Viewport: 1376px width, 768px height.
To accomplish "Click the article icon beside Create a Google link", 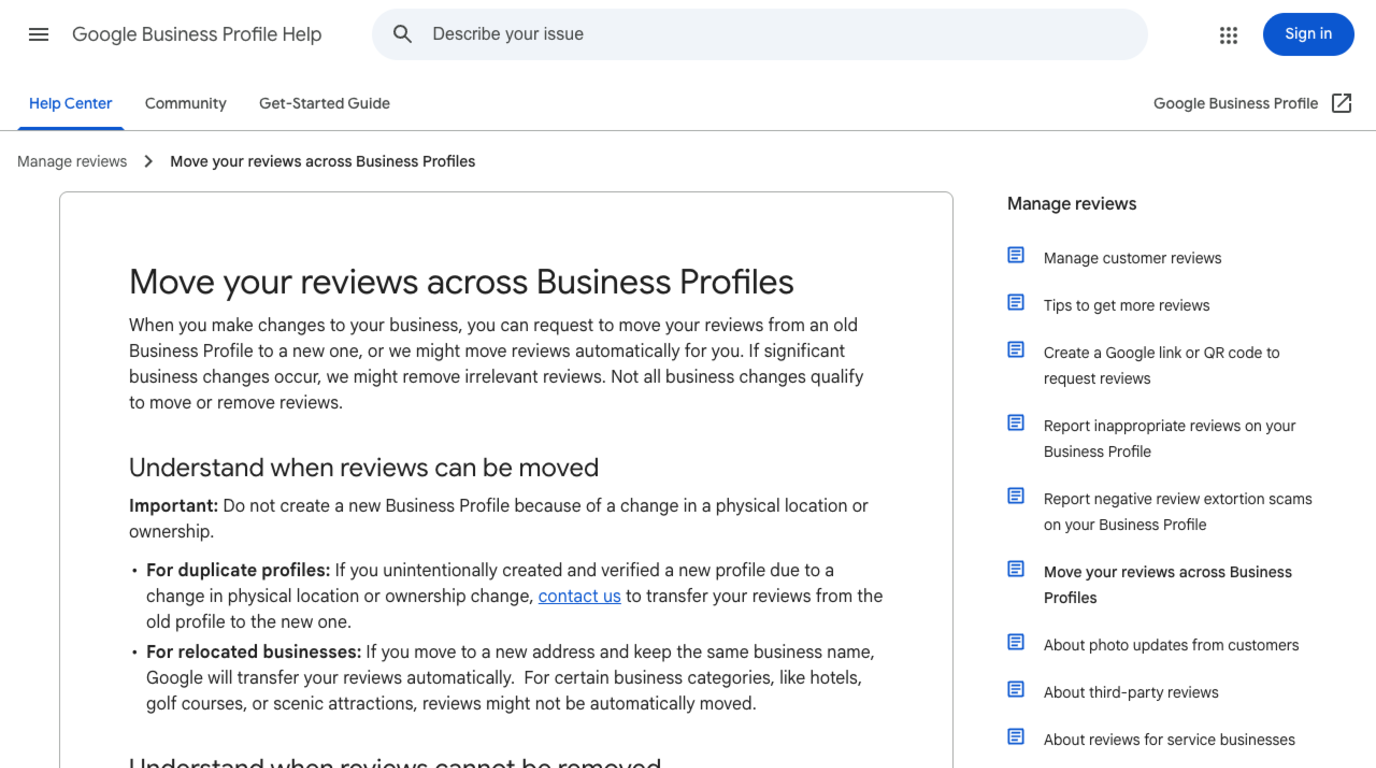I will (1016, 350).
